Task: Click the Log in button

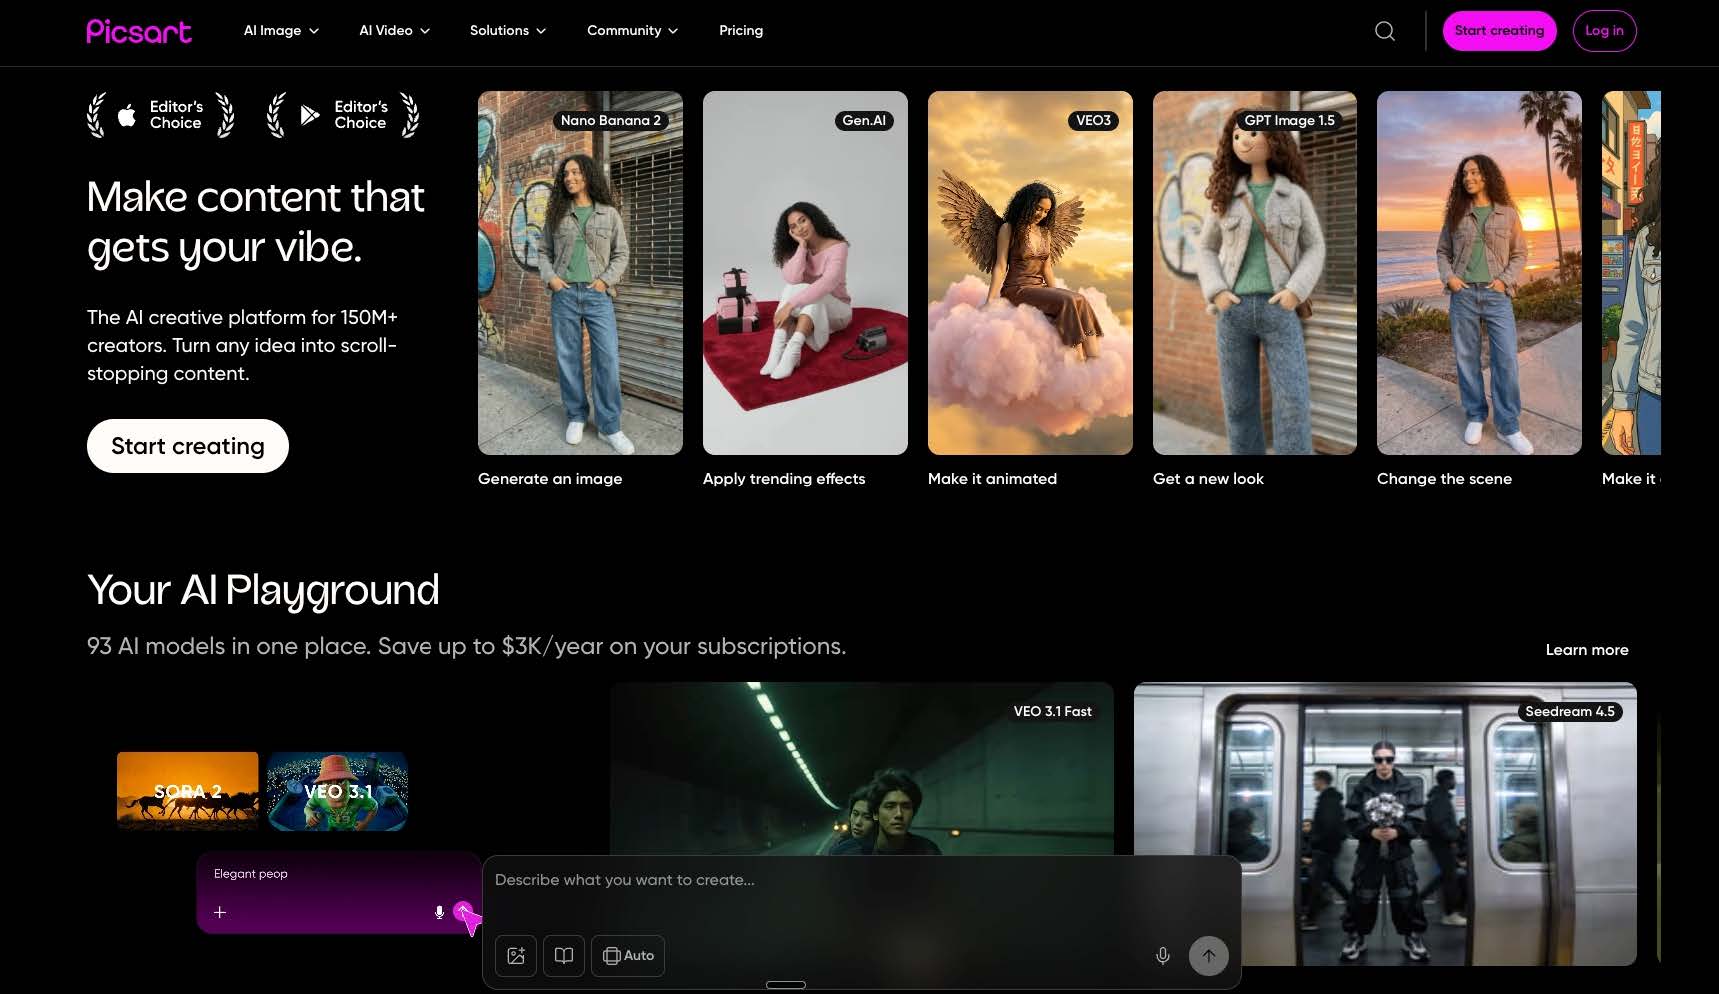Action: tap(1604, 31)
